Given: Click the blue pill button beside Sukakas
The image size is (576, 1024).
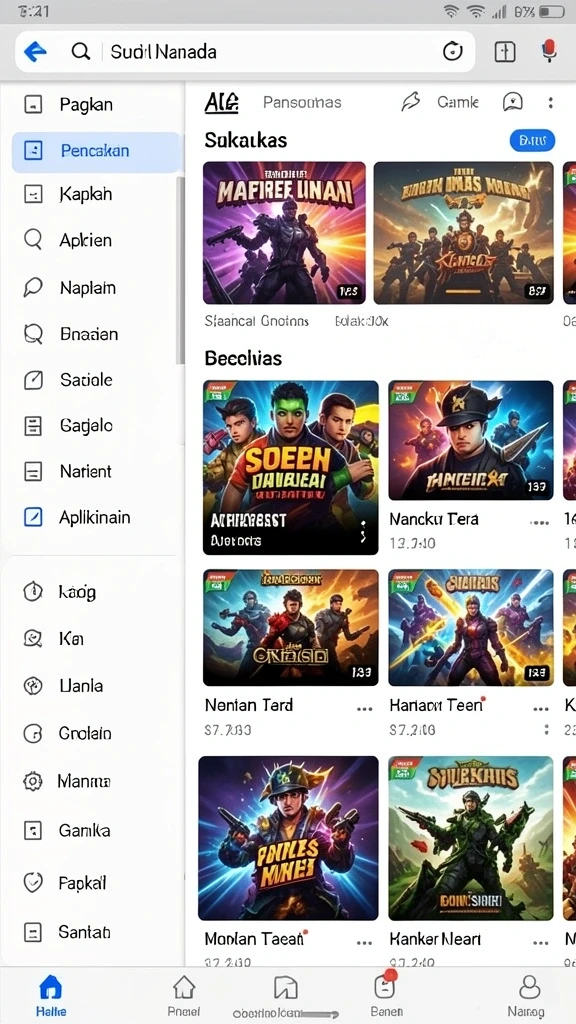Looking at the screenshot, I should pos(532,140).
